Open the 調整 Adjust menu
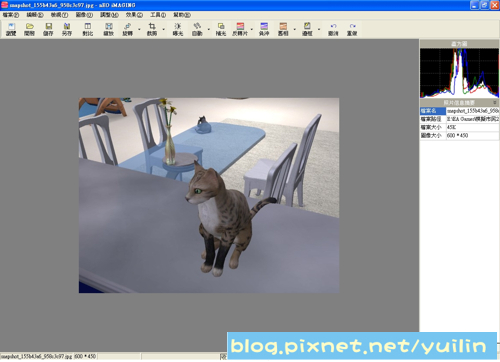Viewport: 500px width, 362px height. [x=109, y=15]
